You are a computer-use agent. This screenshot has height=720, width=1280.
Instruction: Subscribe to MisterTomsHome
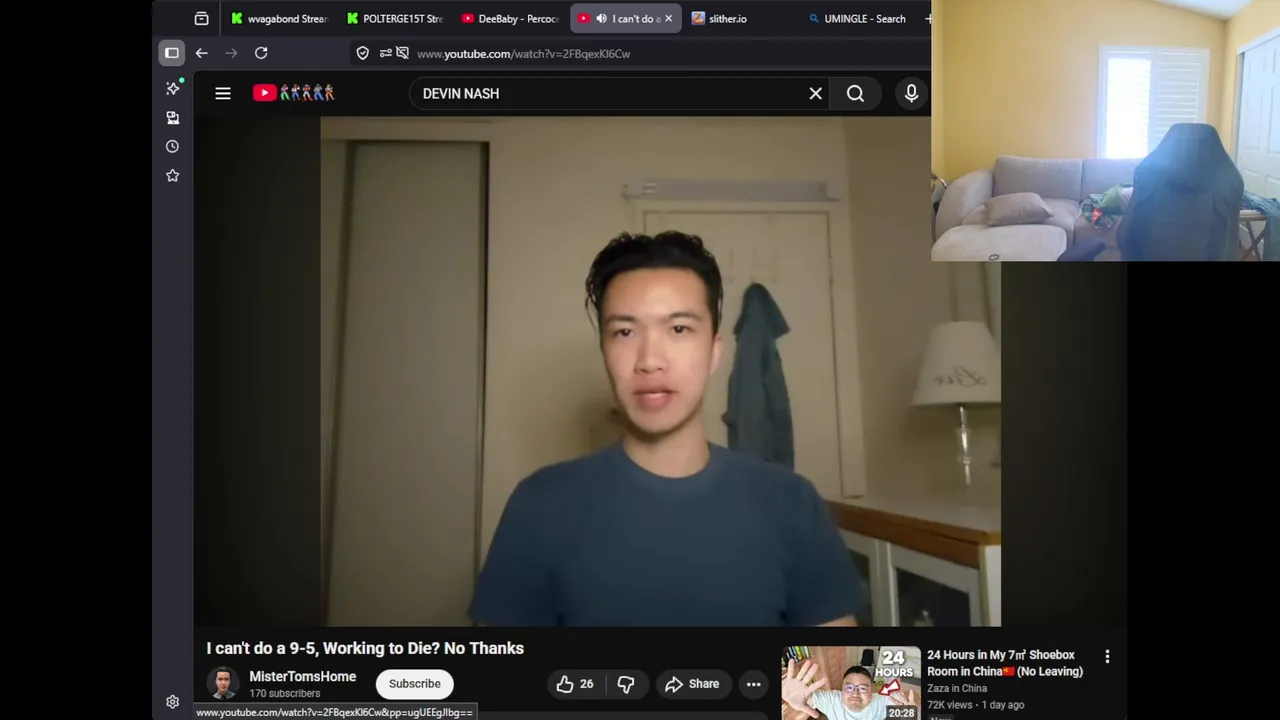[415, 684]
